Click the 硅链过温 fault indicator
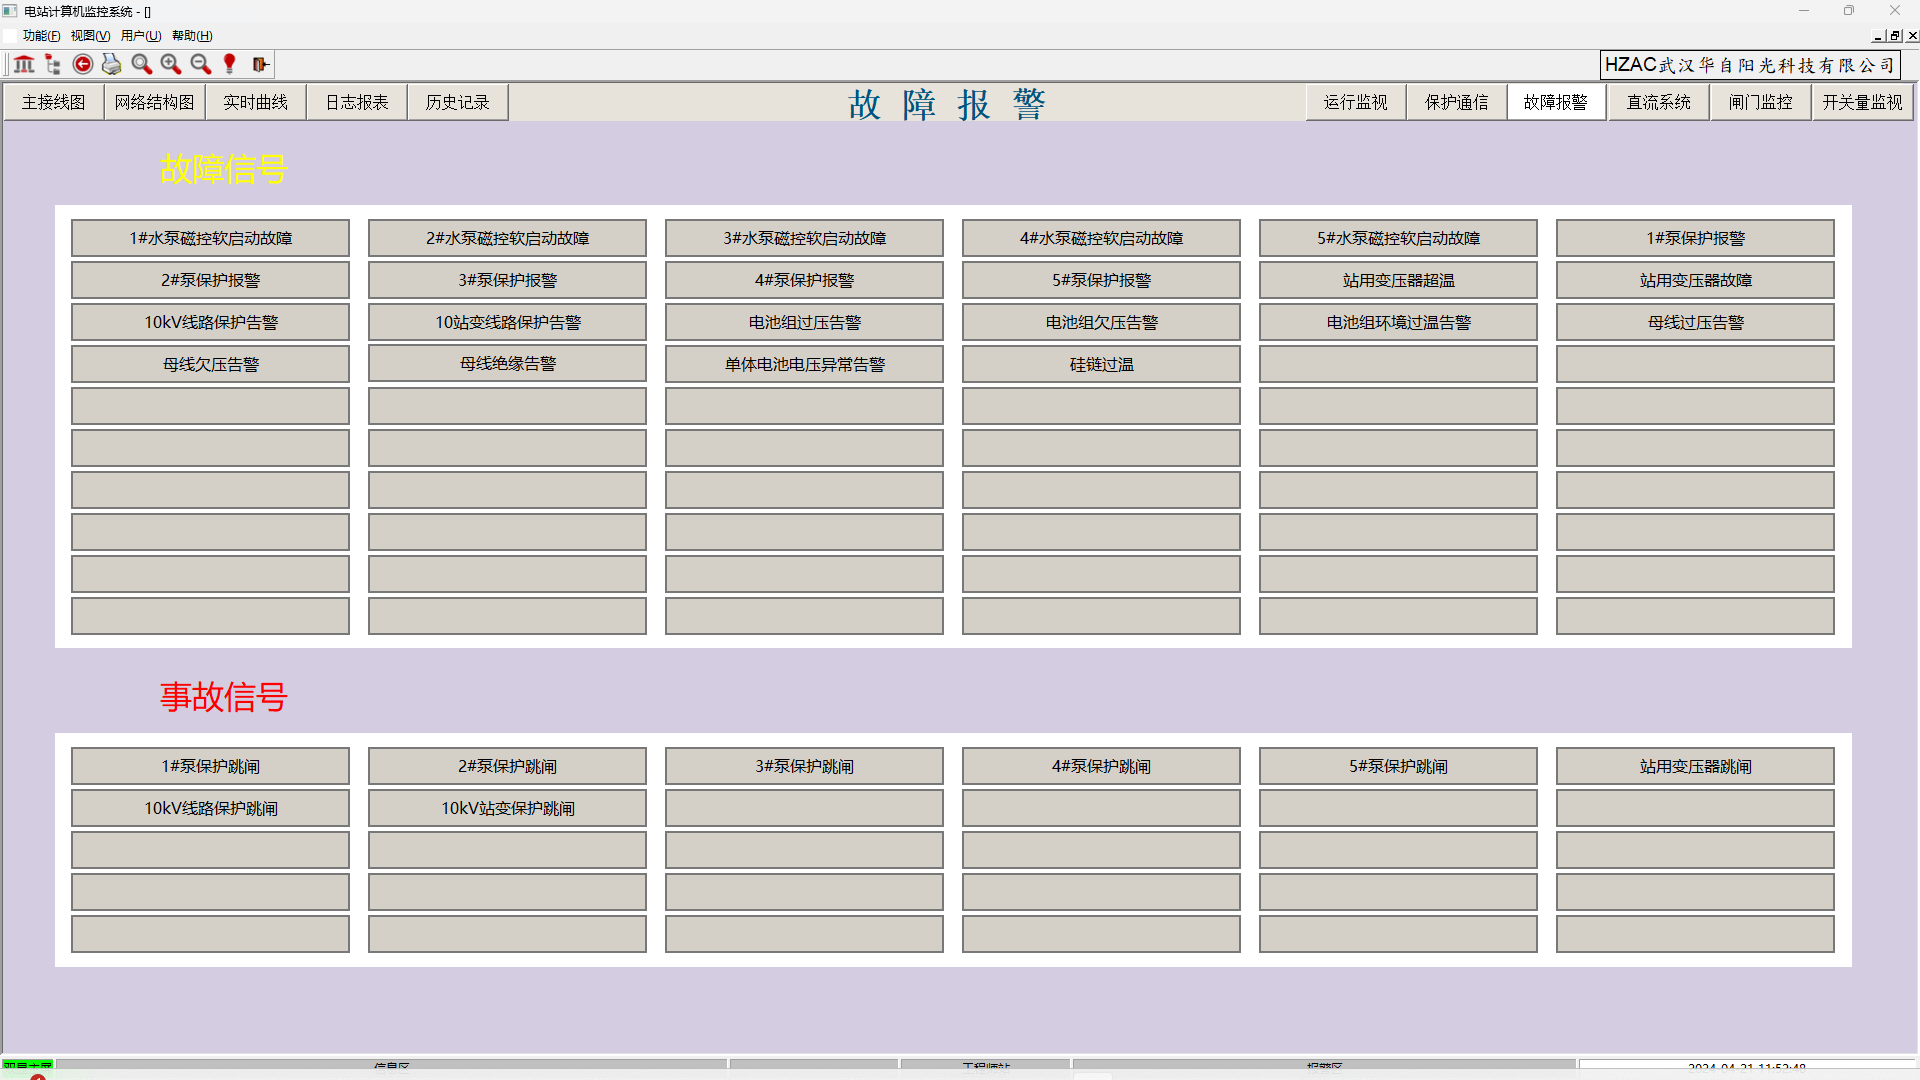The width and height of the screenshot is (1920, 1080). (1101, 365)
